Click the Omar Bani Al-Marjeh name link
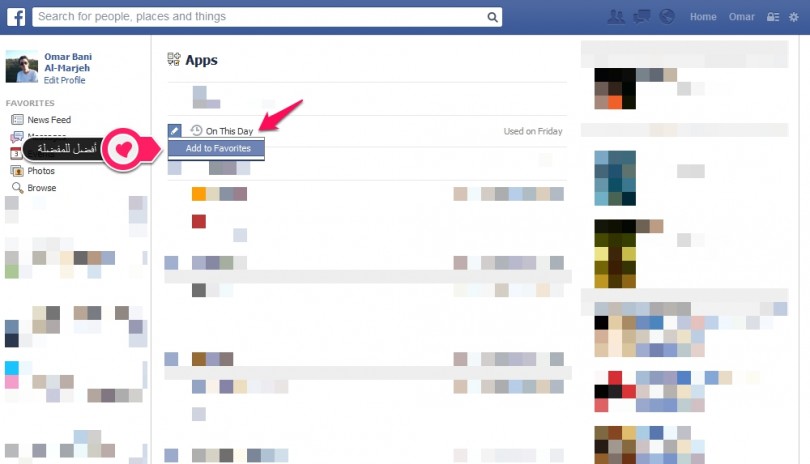This screenshot has width=810, height=464. click(x=68, y=62)
